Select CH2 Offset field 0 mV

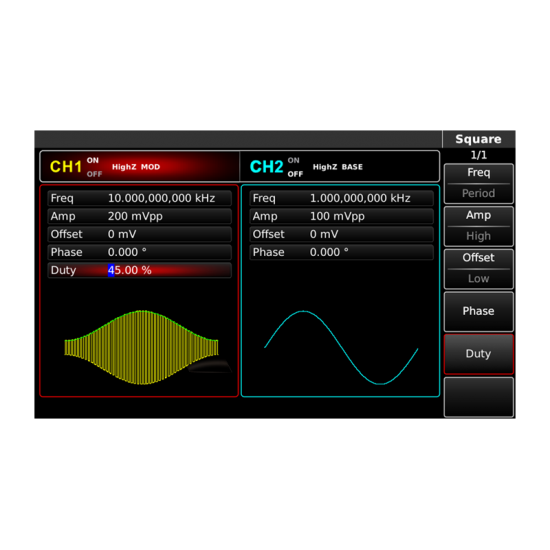click(x=342, y=234)
